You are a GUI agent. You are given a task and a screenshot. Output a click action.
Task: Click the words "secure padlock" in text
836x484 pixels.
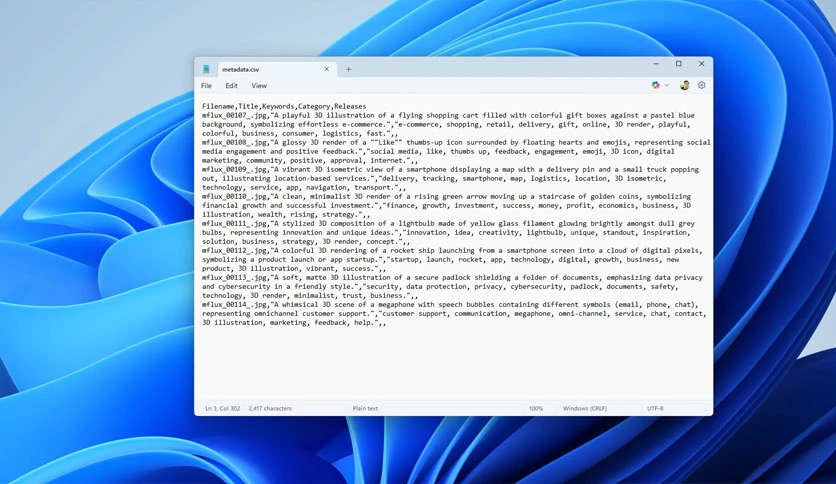pos(443,278)
